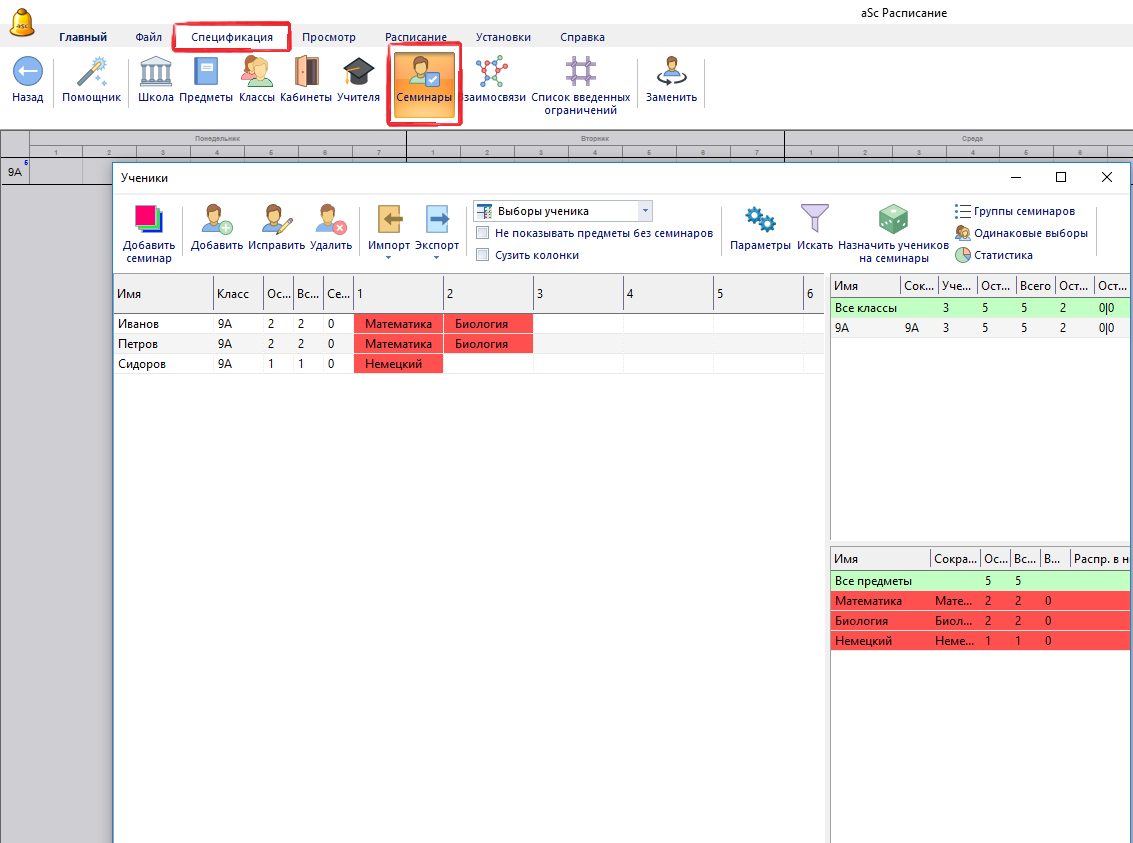The height and width of the screenshot is (843, 1133).
Task: Click the Назад back arrow icon
Action: tap(27, 73)
